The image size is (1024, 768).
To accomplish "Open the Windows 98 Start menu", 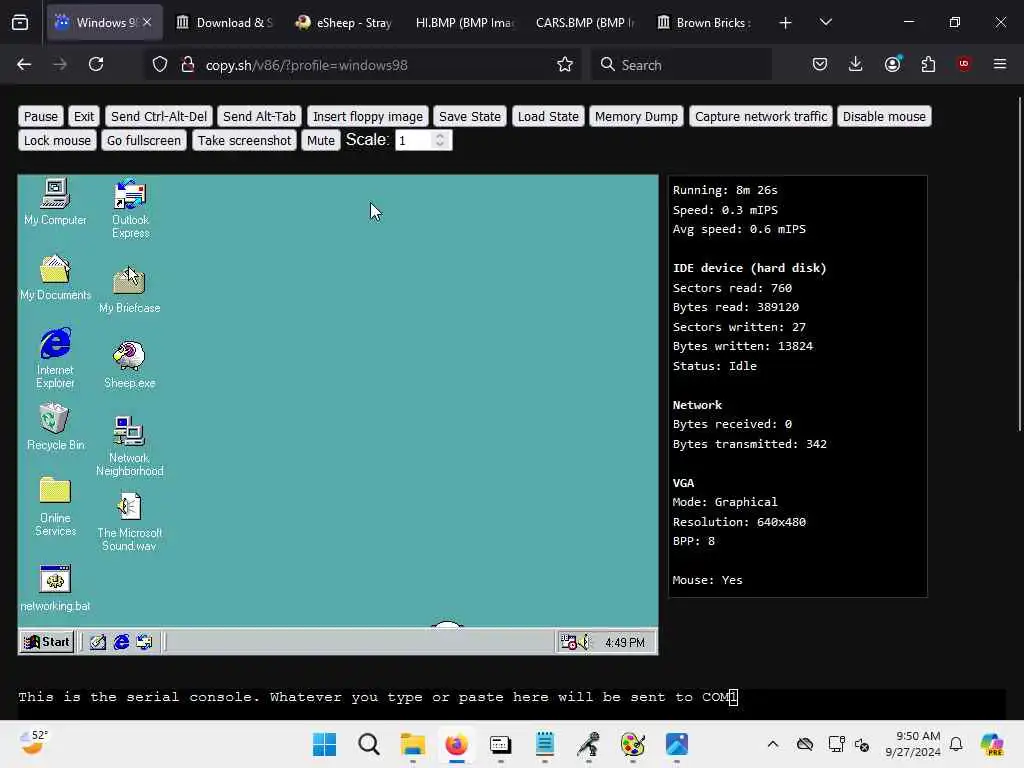I will click(x=47, y=642).
